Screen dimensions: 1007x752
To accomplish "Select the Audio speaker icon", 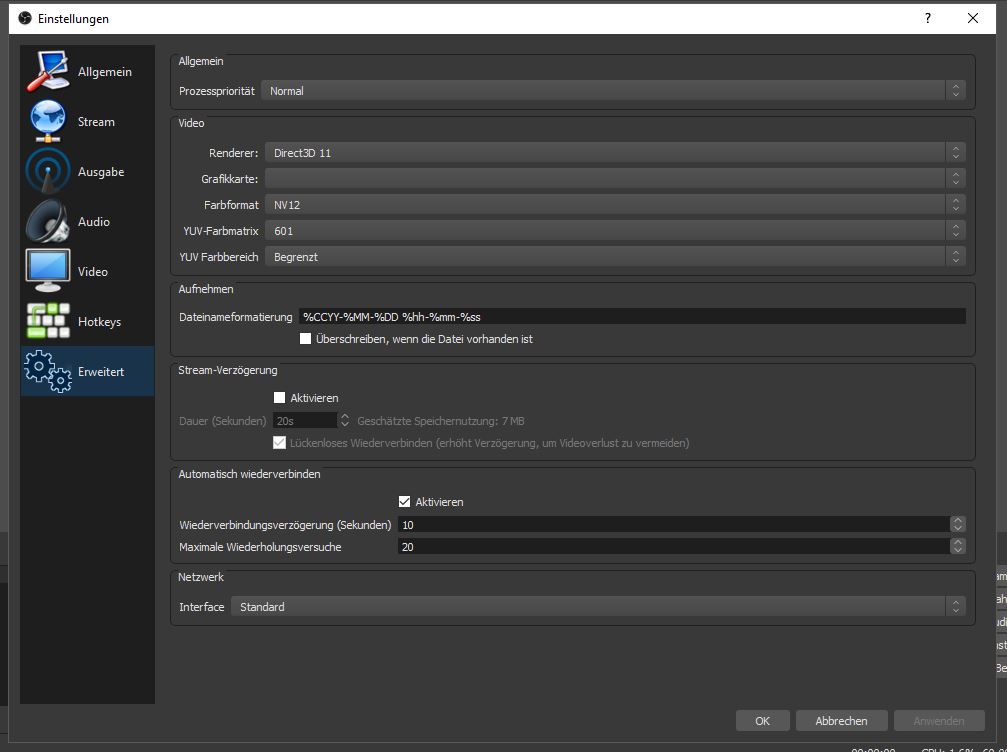I will tap(47, 222).
